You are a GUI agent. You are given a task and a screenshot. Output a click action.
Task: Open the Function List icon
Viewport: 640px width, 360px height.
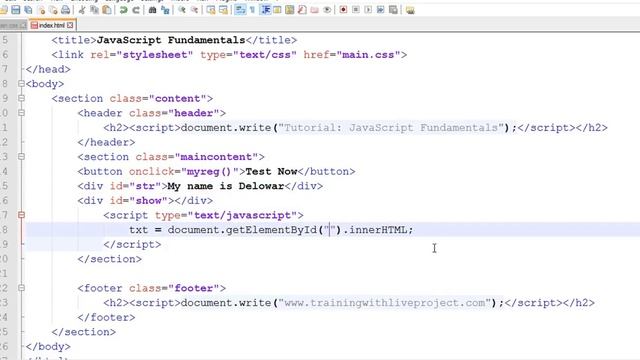(302, 10)
